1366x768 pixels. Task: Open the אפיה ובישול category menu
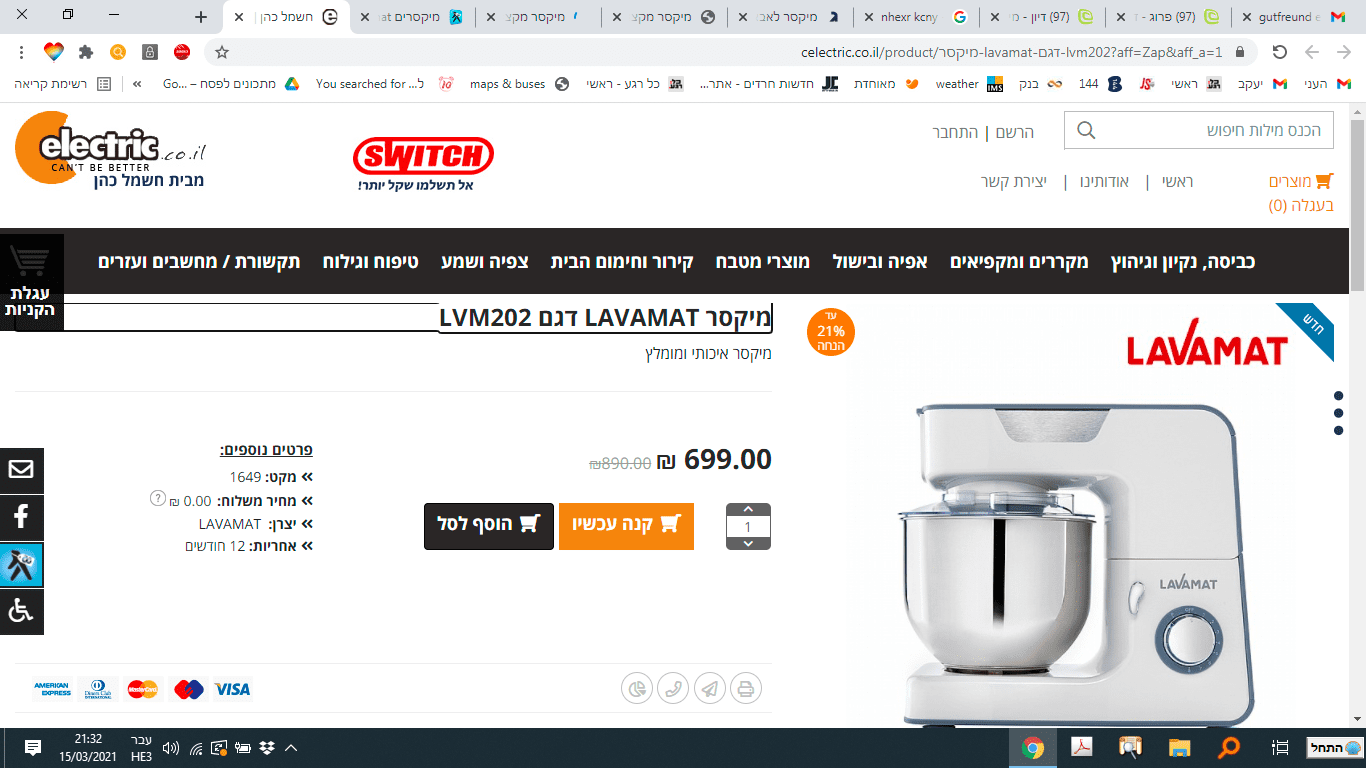(880, 262)
